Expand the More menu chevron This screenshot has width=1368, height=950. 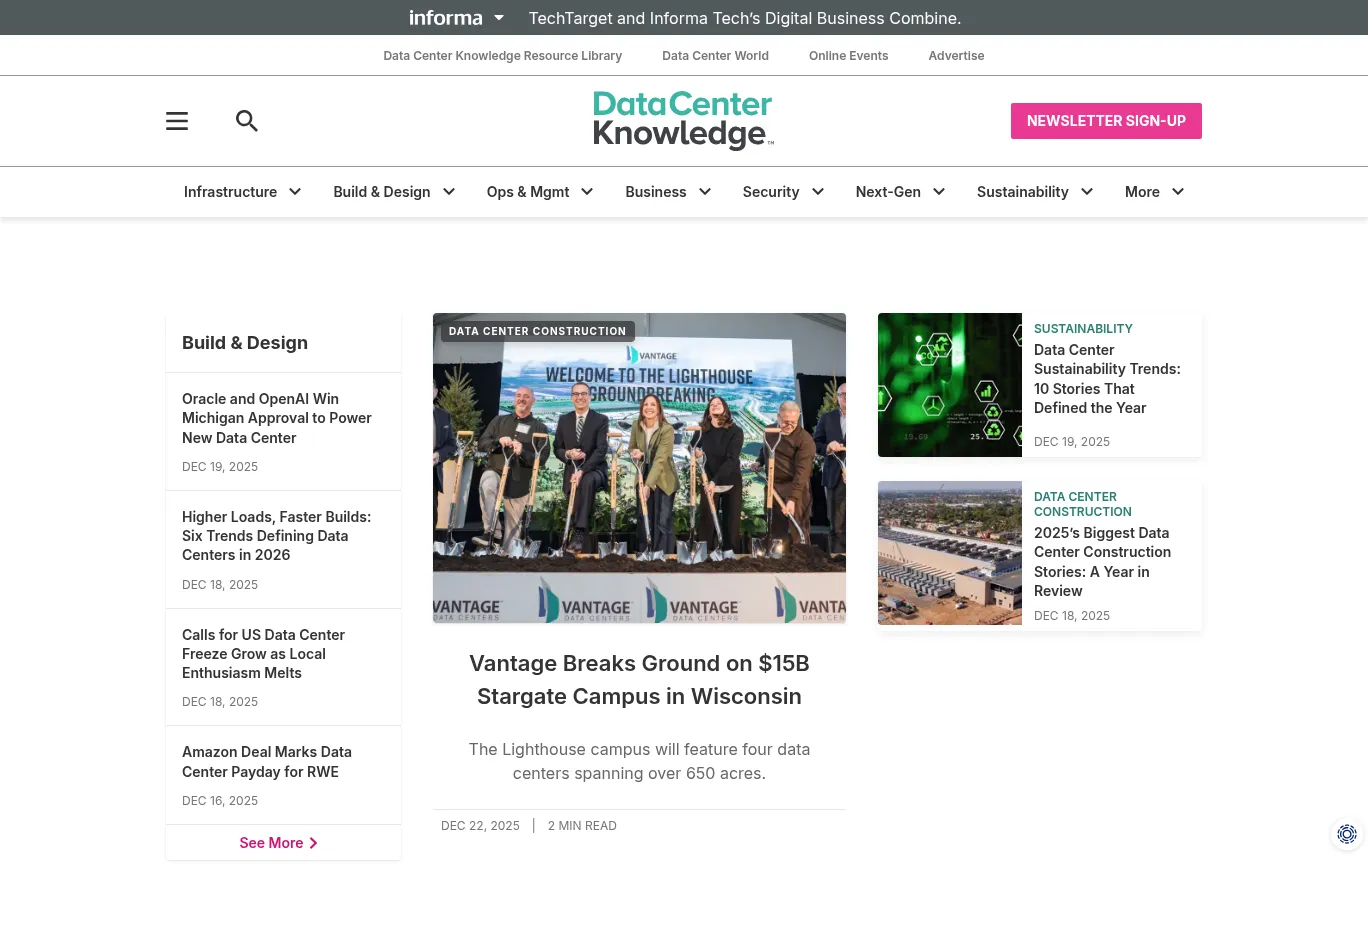[x=1177, y=191]
